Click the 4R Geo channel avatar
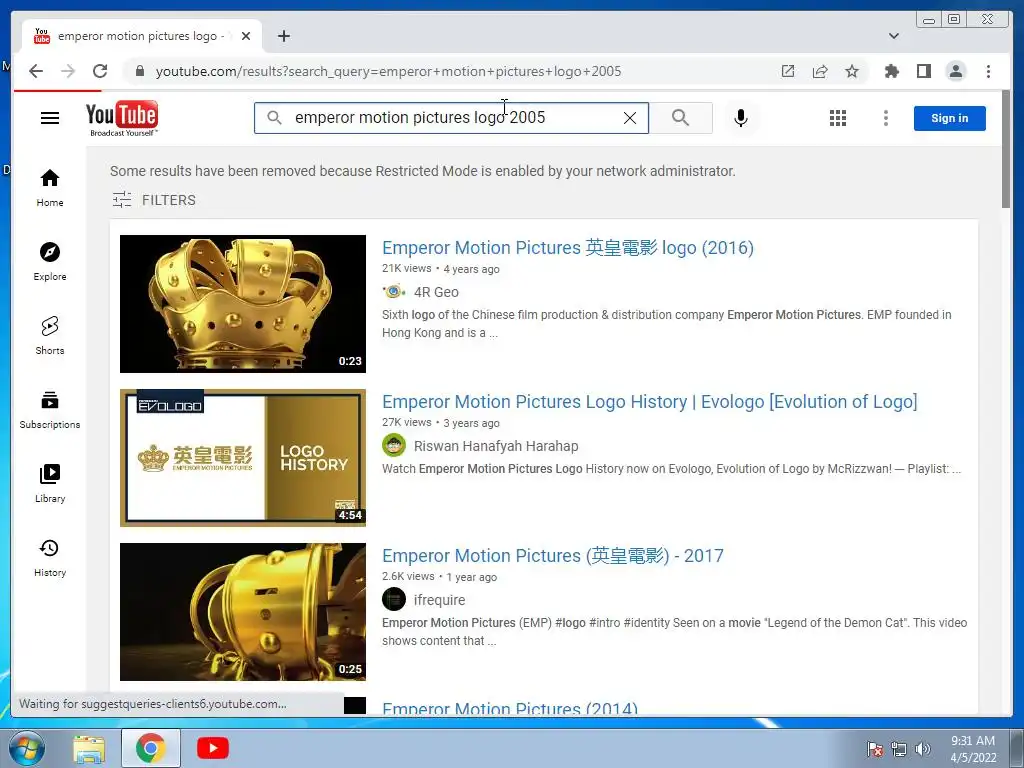This screenshot has width=1024, height=768. click(x=394, y=292)
